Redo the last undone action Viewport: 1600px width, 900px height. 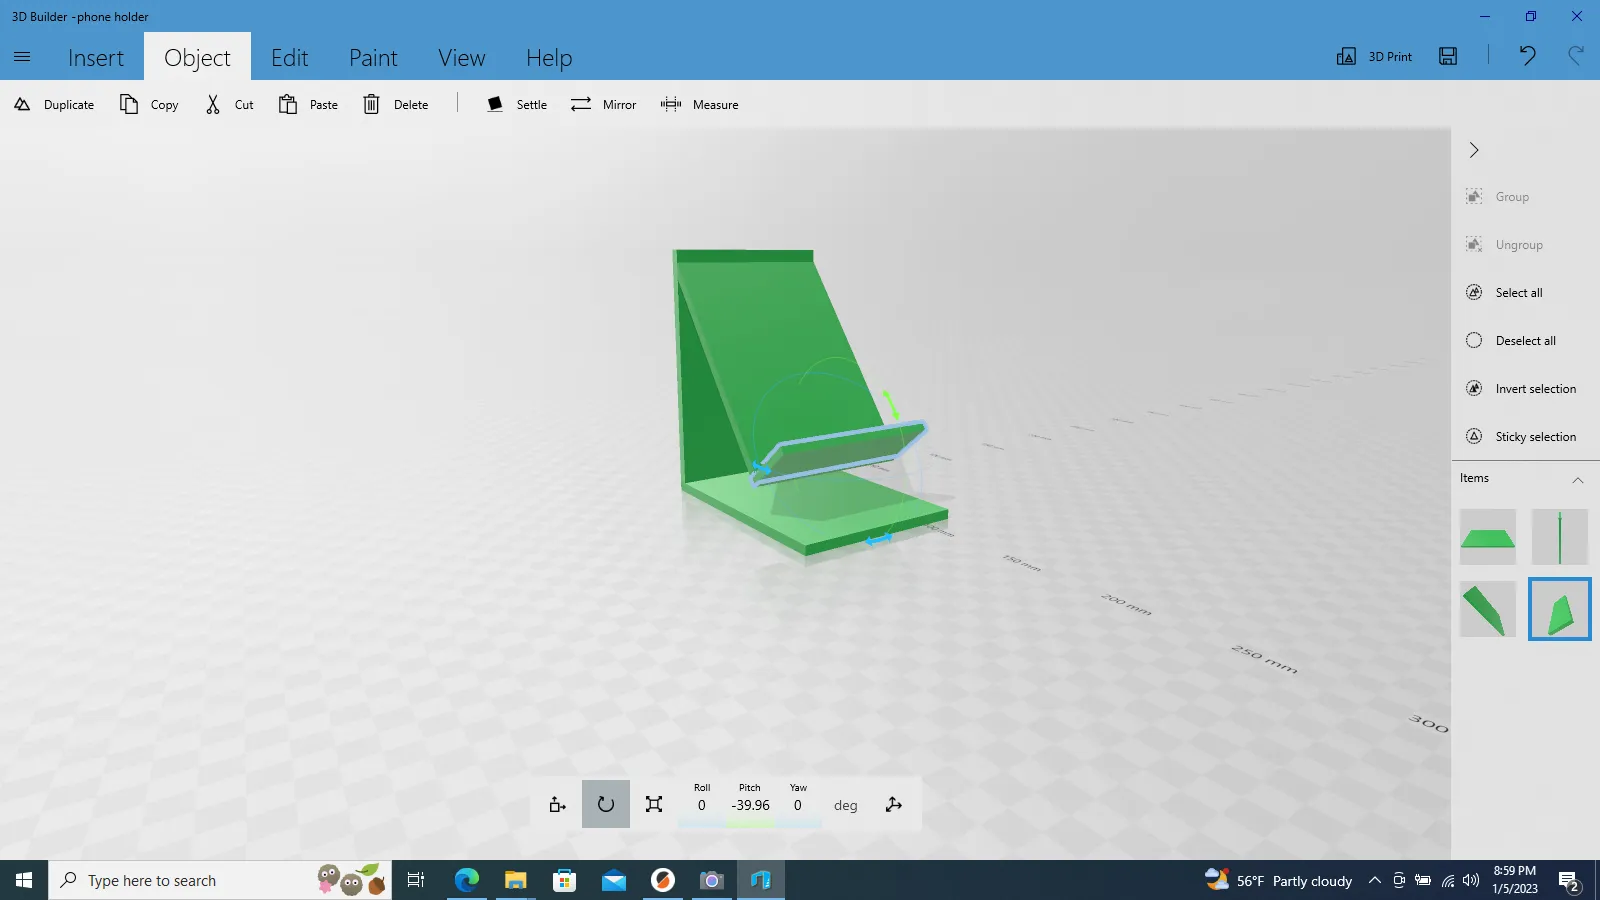1576,56
